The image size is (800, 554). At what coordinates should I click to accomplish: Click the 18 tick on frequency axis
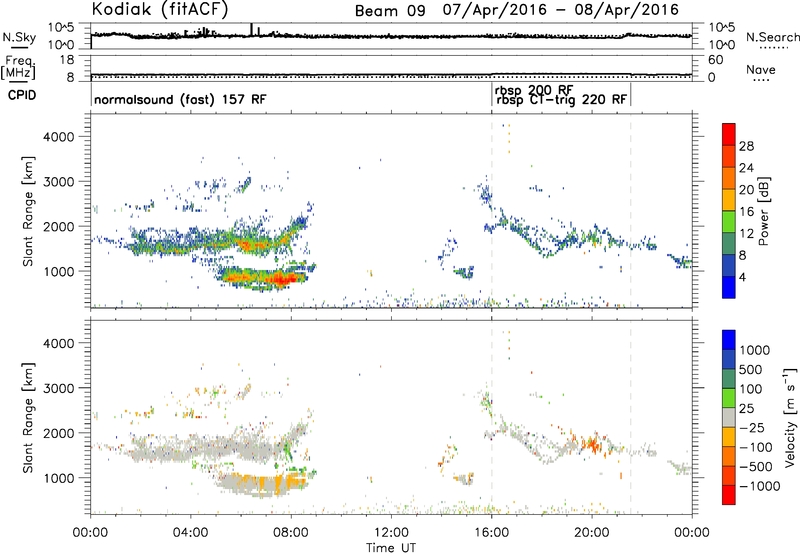pyautogui.click(x=67, y=60)
